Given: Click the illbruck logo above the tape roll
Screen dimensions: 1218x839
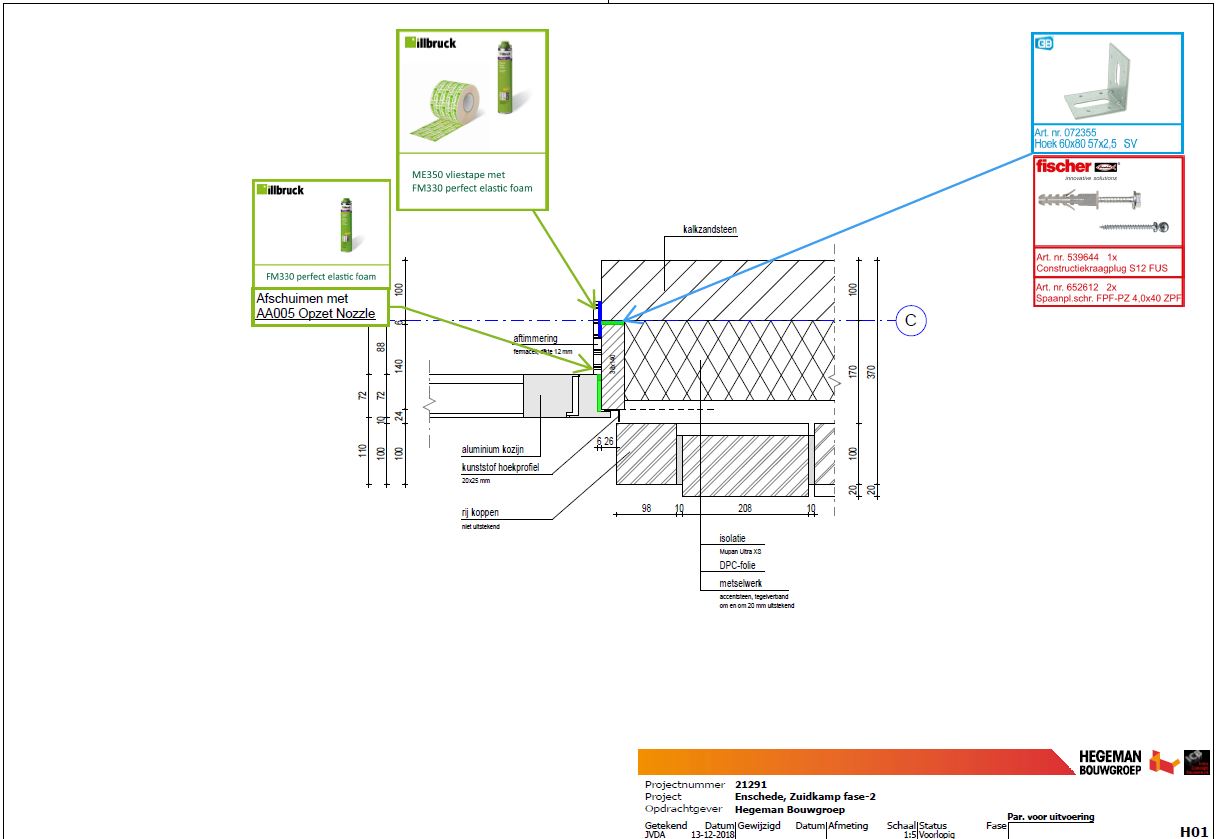Looking at the screenshot, I should coord(430,43).
